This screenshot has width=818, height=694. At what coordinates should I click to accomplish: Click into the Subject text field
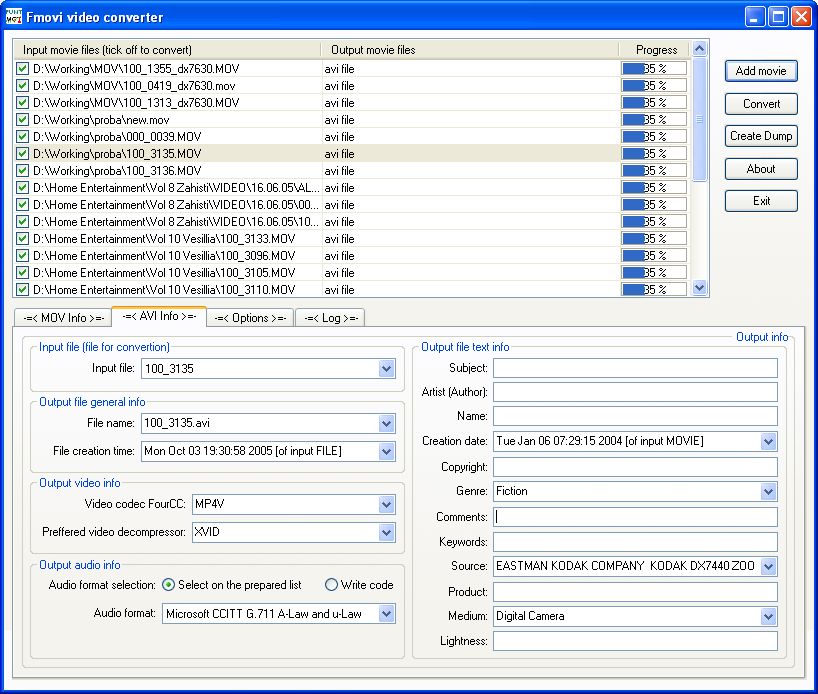[x=635, y=367]
